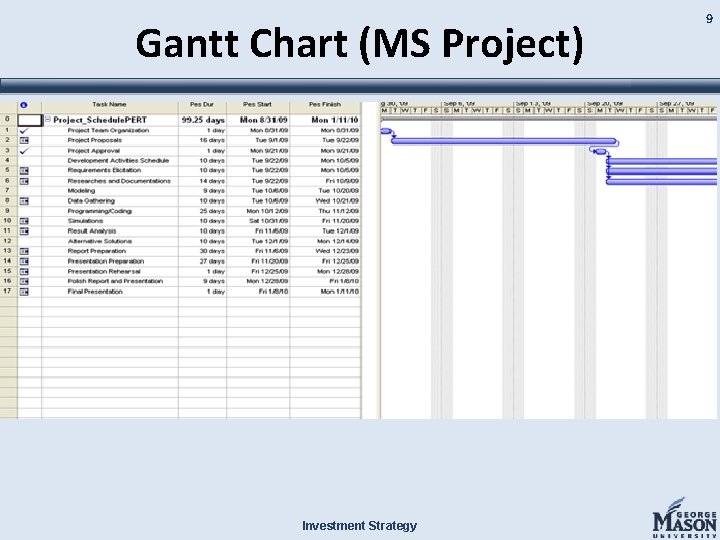Select the Presentation Preparation task name
This screenshot has height=540, width=720.
[106, 261]
